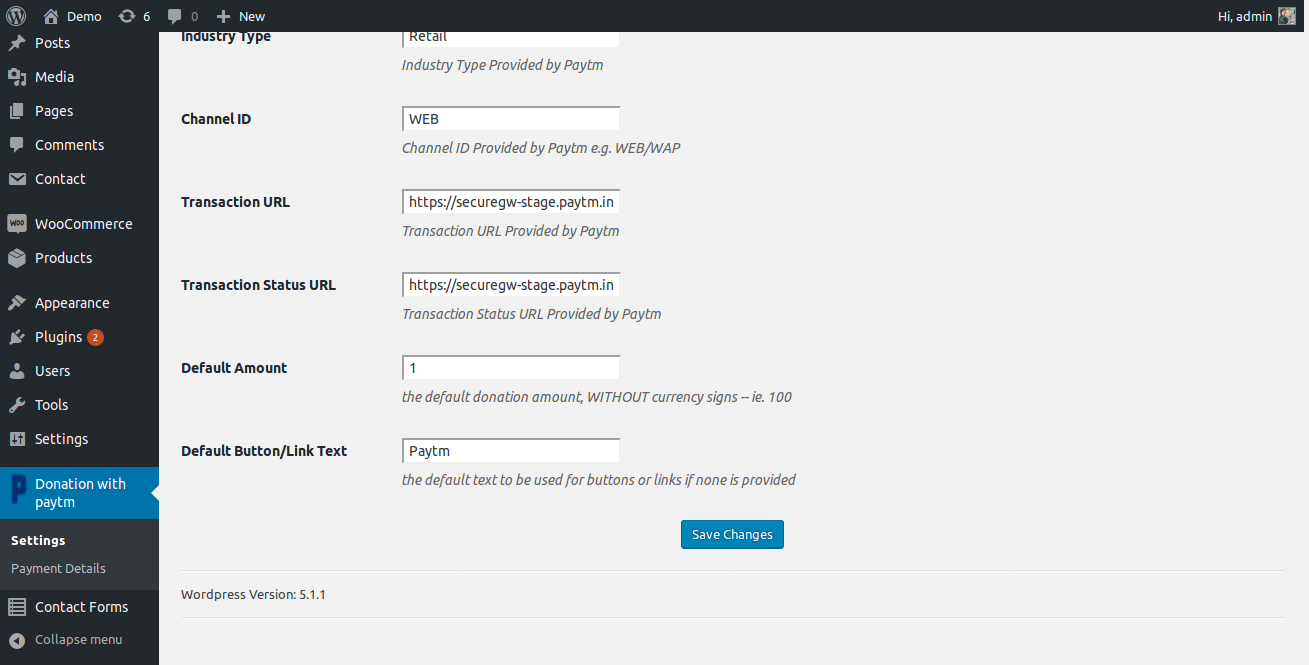Click the WordPress logo icon
This screenshot has width=1309, height=665.
(16, 16)
